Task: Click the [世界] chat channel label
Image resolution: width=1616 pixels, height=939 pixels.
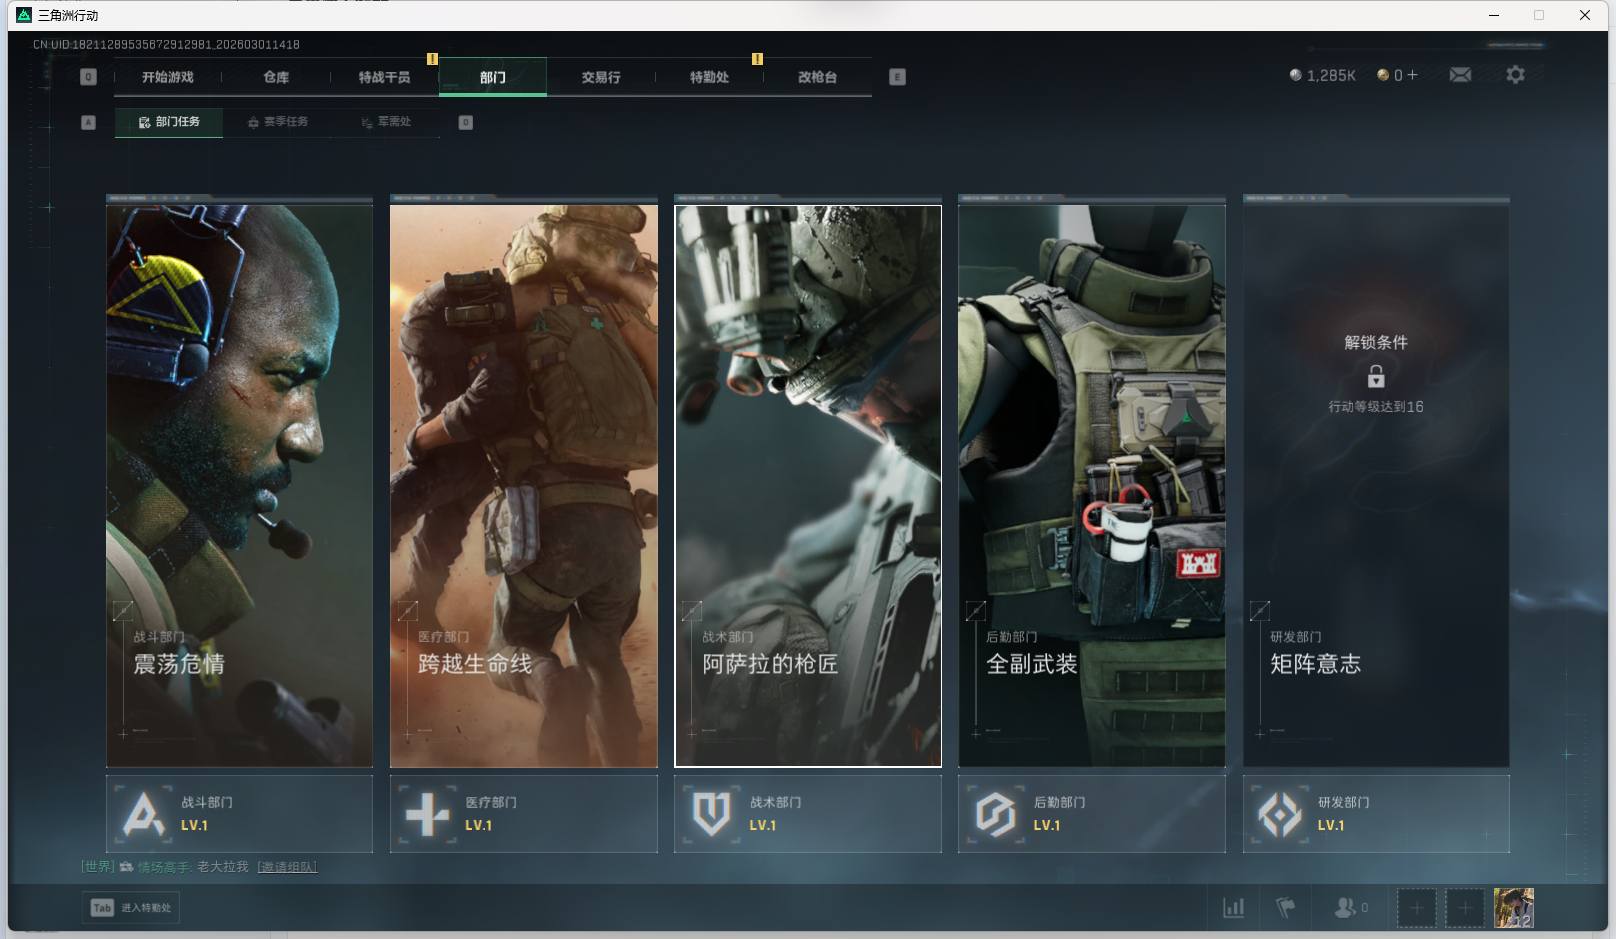Action: tap(98, 867)
